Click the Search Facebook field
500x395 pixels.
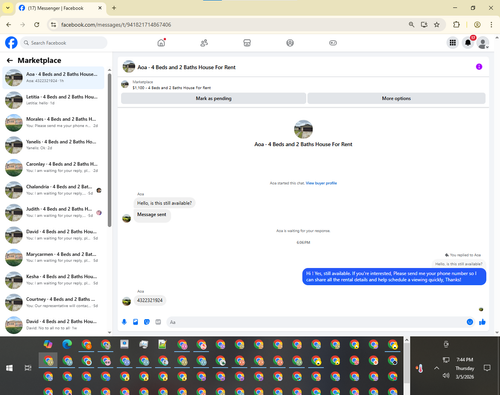(64, 43)
